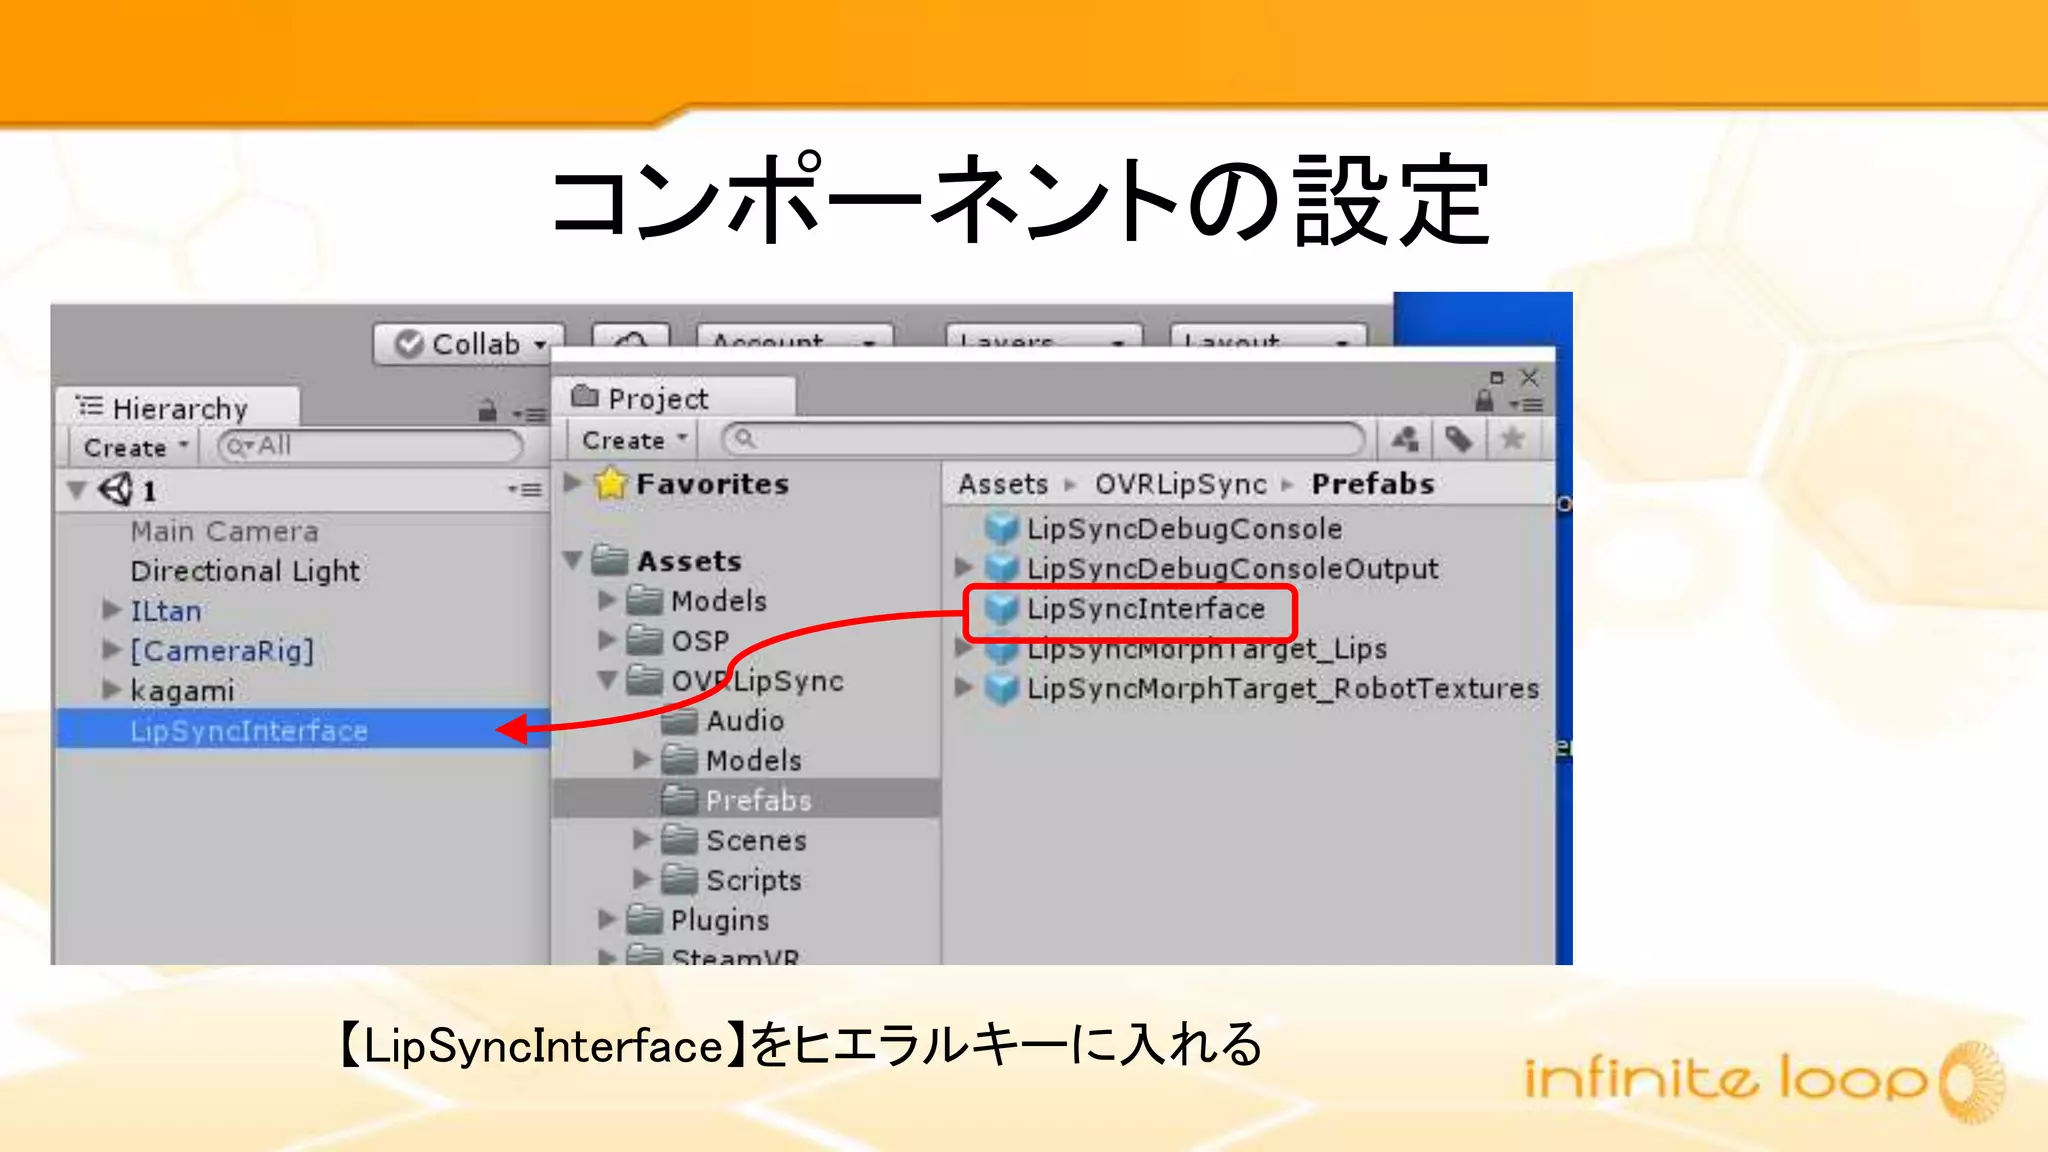Image resolution: width=2048 pixels, height=1152 pixels.
Task: Open the Project panel options menu
Action: (x=1527, y=404)
